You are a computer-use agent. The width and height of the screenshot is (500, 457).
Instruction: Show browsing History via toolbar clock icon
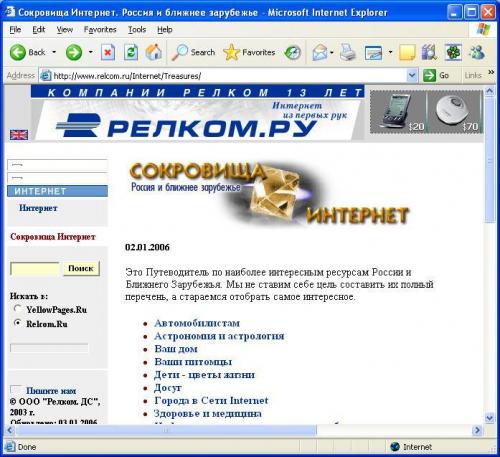coord(293,53)
